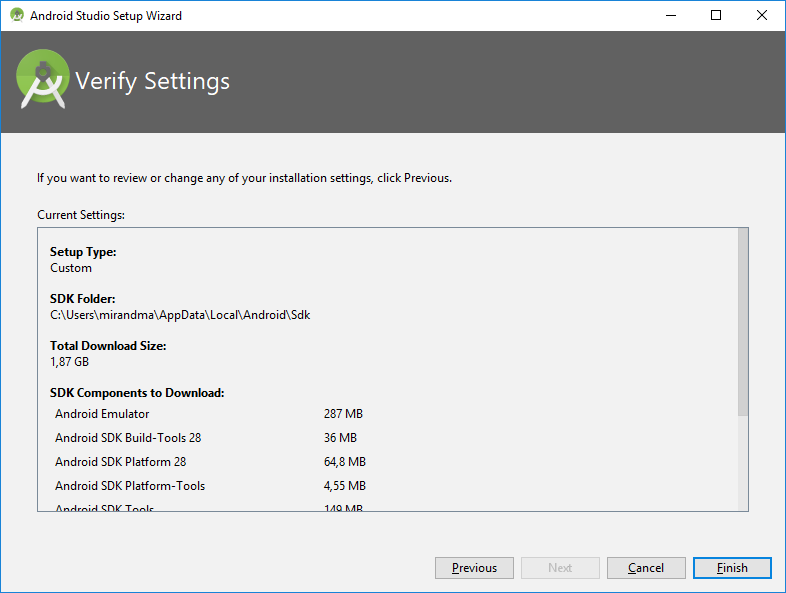Cancel the setup wizard
Viewport: 786px width, 593px height.
point(646,568)
